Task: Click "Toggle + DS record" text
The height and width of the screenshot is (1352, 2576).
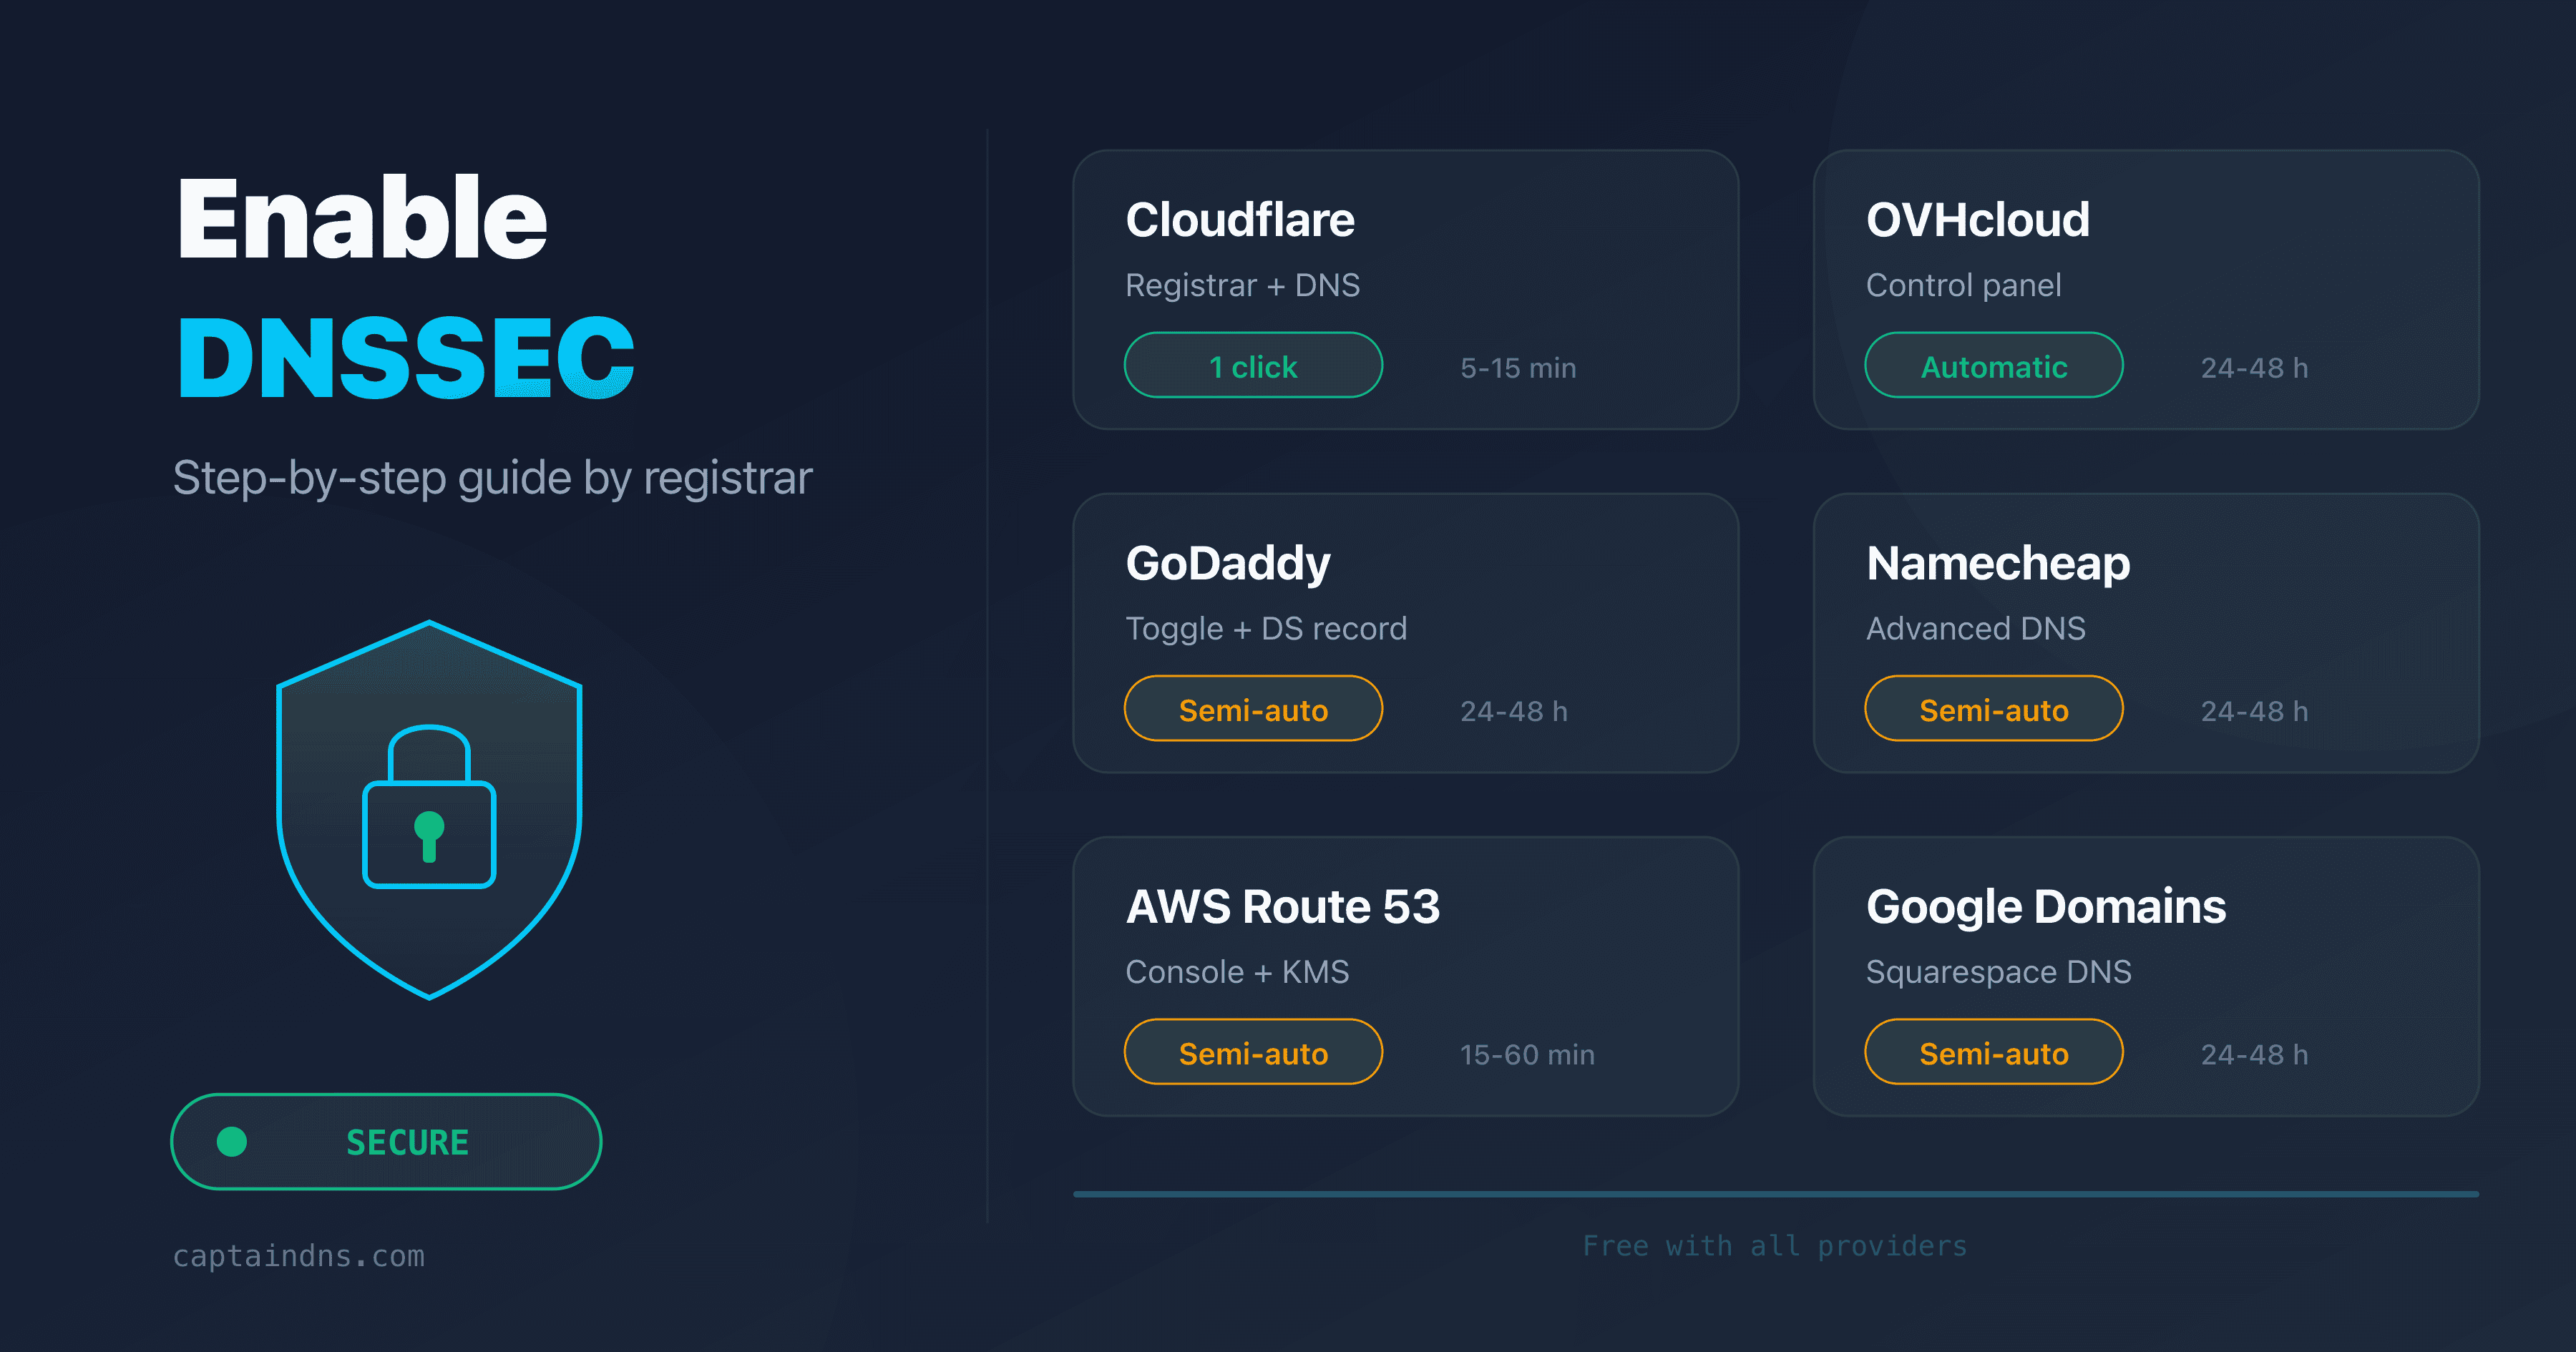Action: coord(1266,629)
